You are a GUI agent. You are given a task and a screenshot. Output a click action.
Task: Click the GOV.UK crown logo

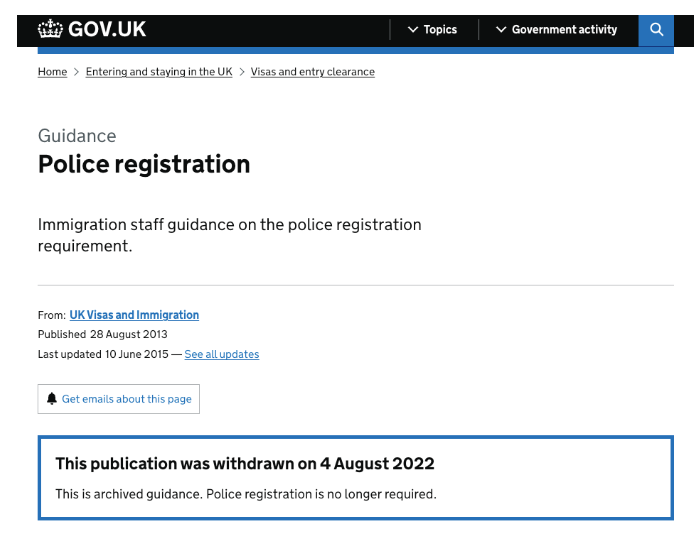[x=50, y=30]
